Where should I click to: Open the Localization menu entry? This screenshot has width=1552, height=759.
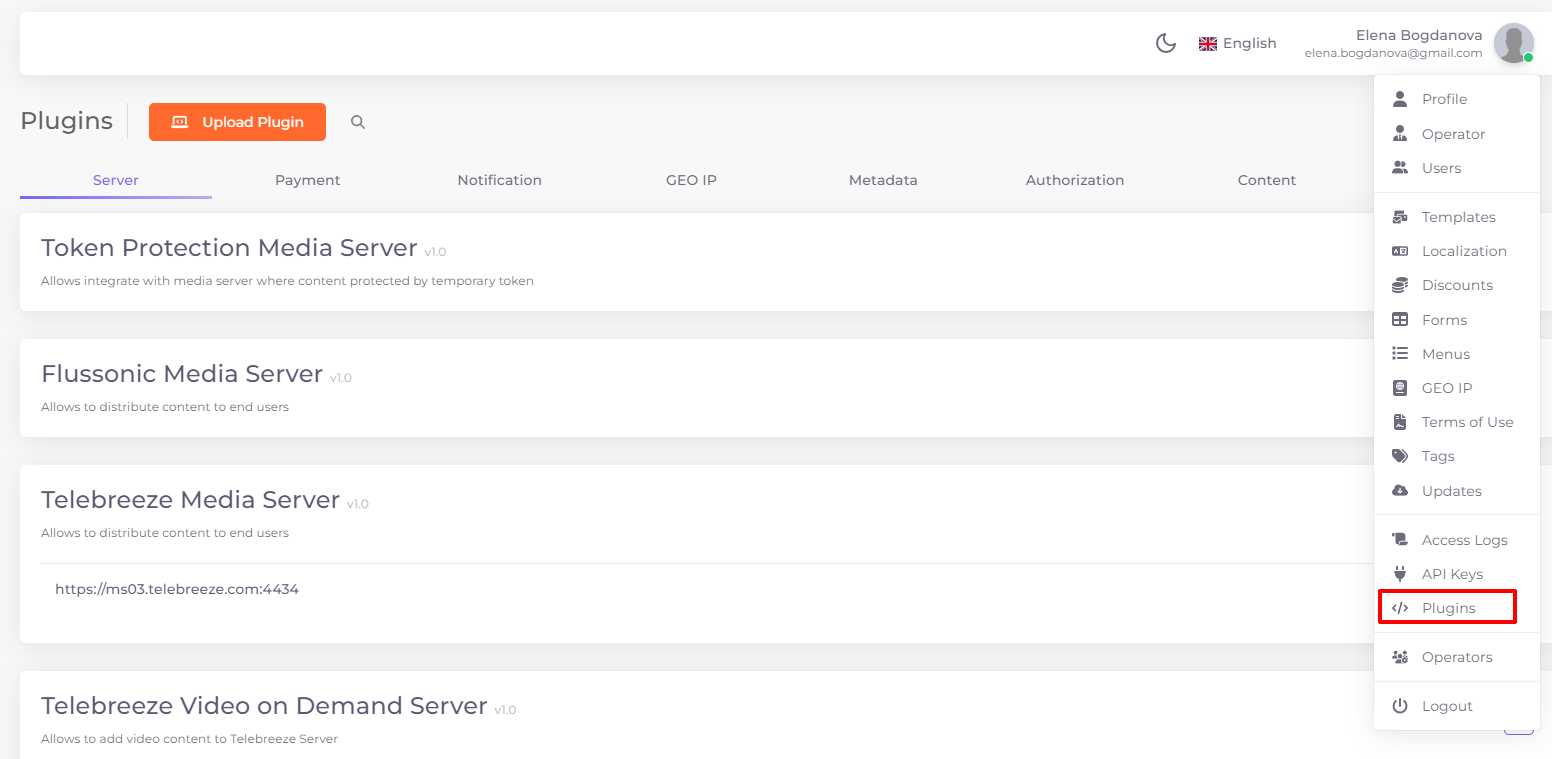coord(1457,251)
